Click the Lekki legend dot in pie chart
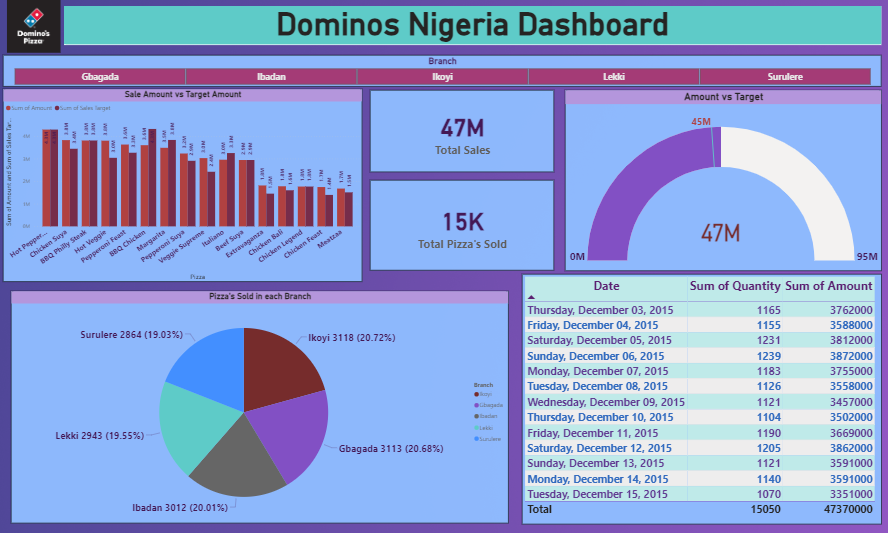This screenshot has width=888, height=533. (476, 427)
